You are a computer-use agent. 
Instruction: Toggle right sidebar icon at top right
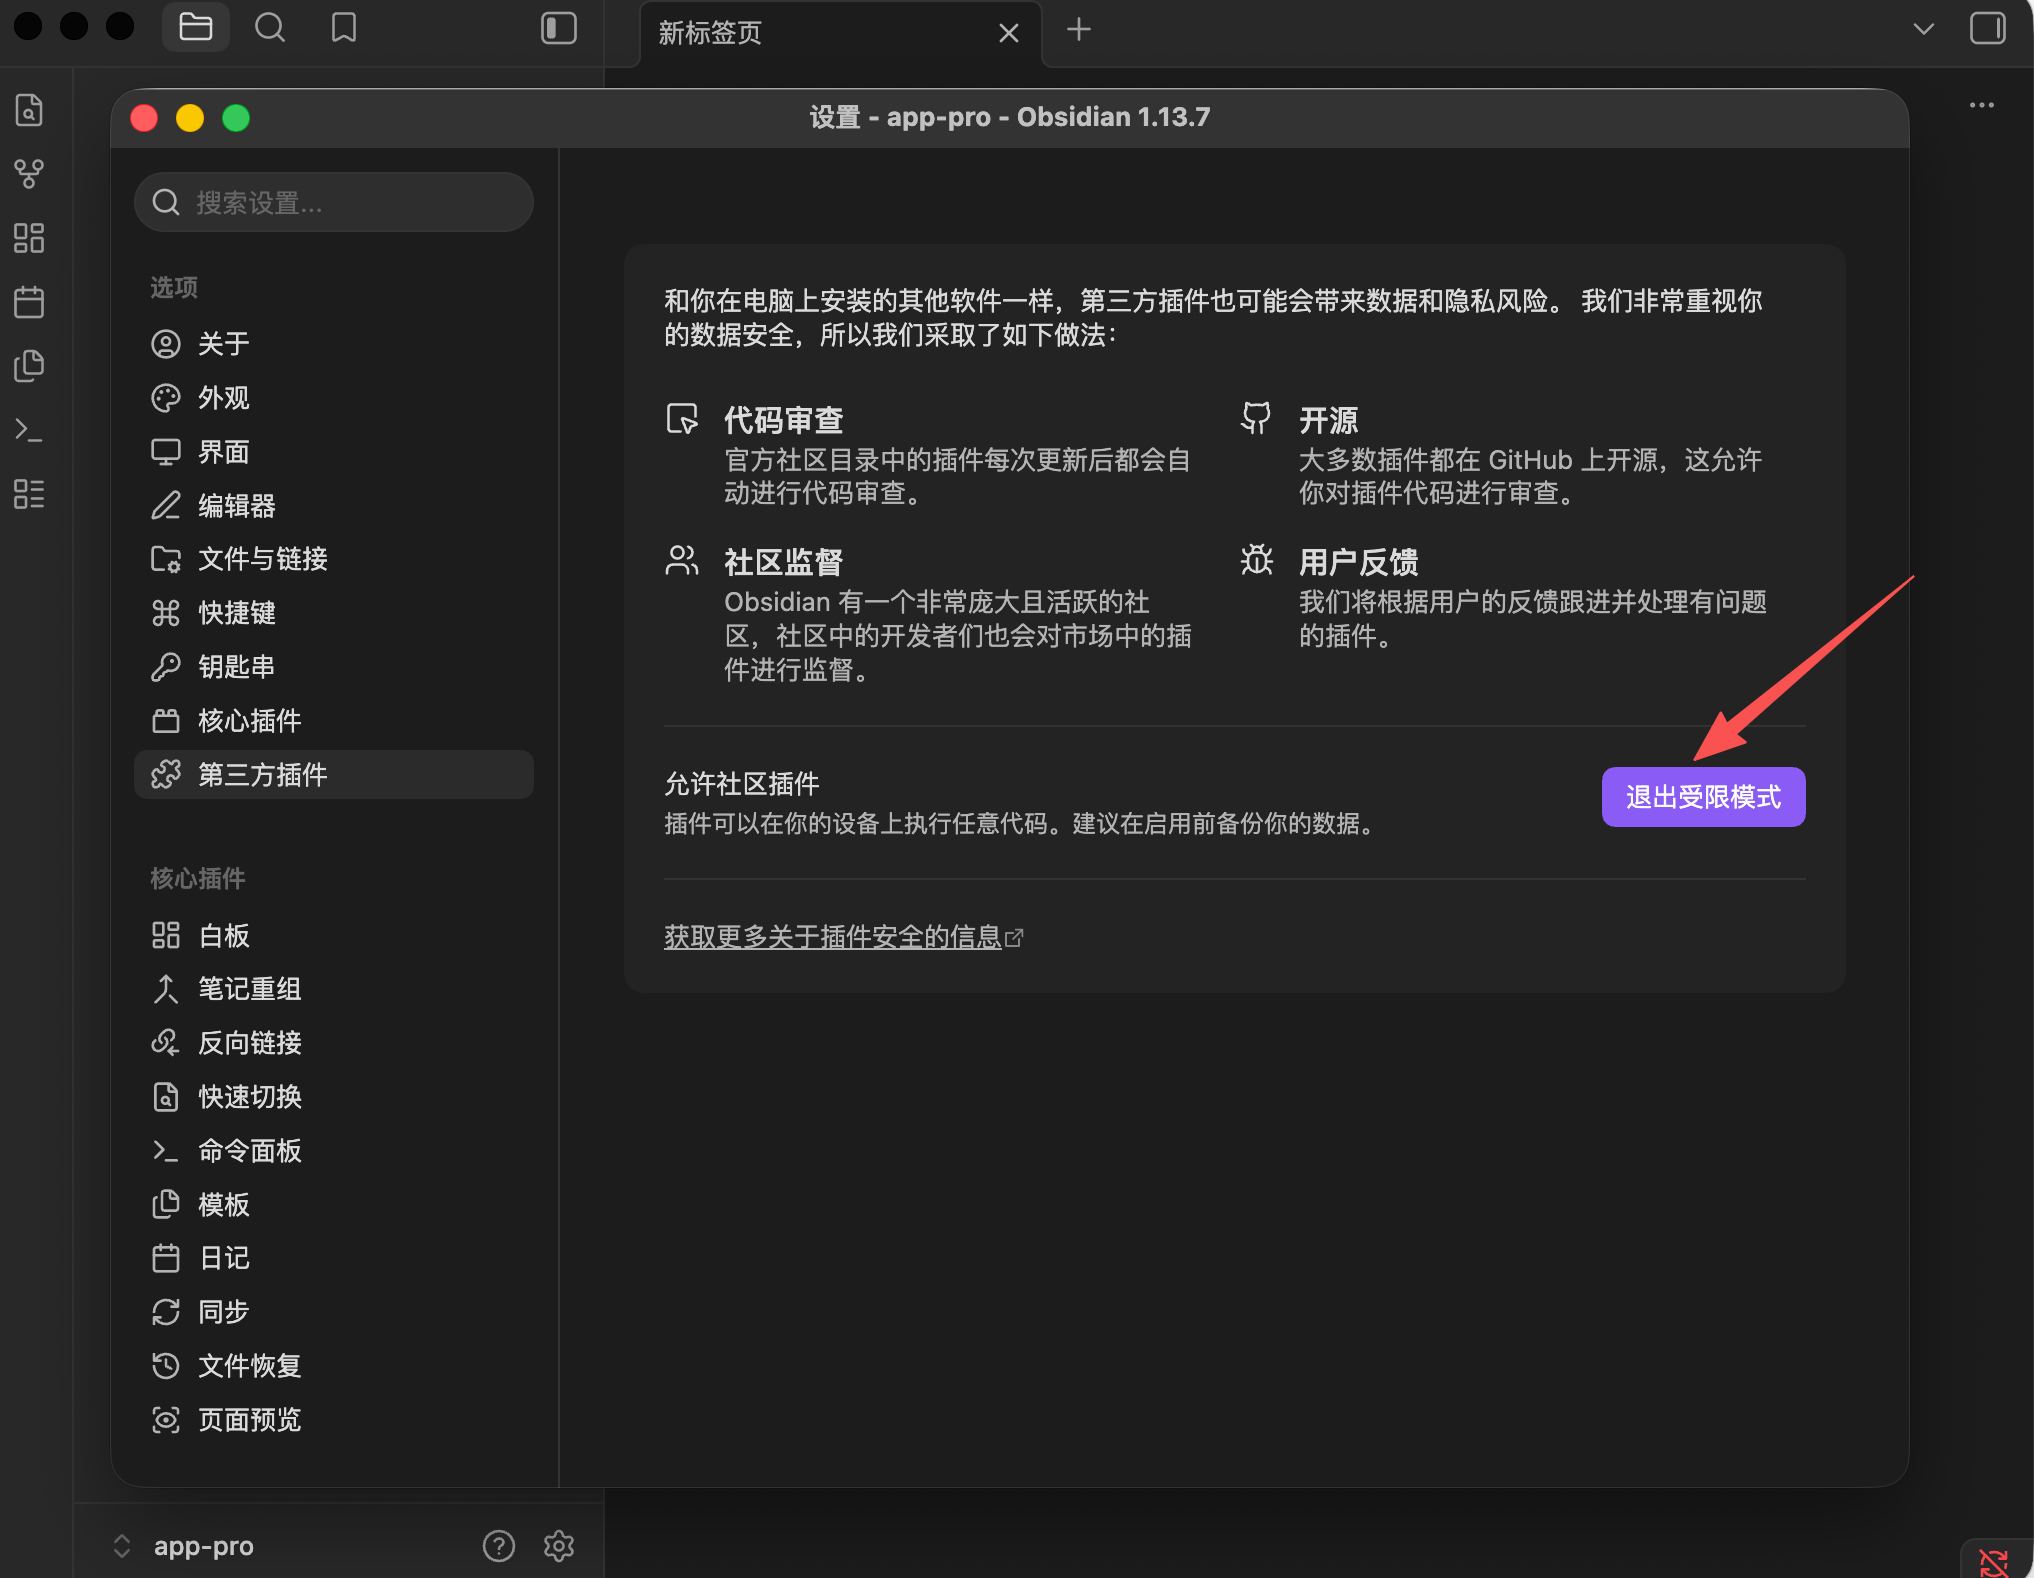[x=1988, y=28]
